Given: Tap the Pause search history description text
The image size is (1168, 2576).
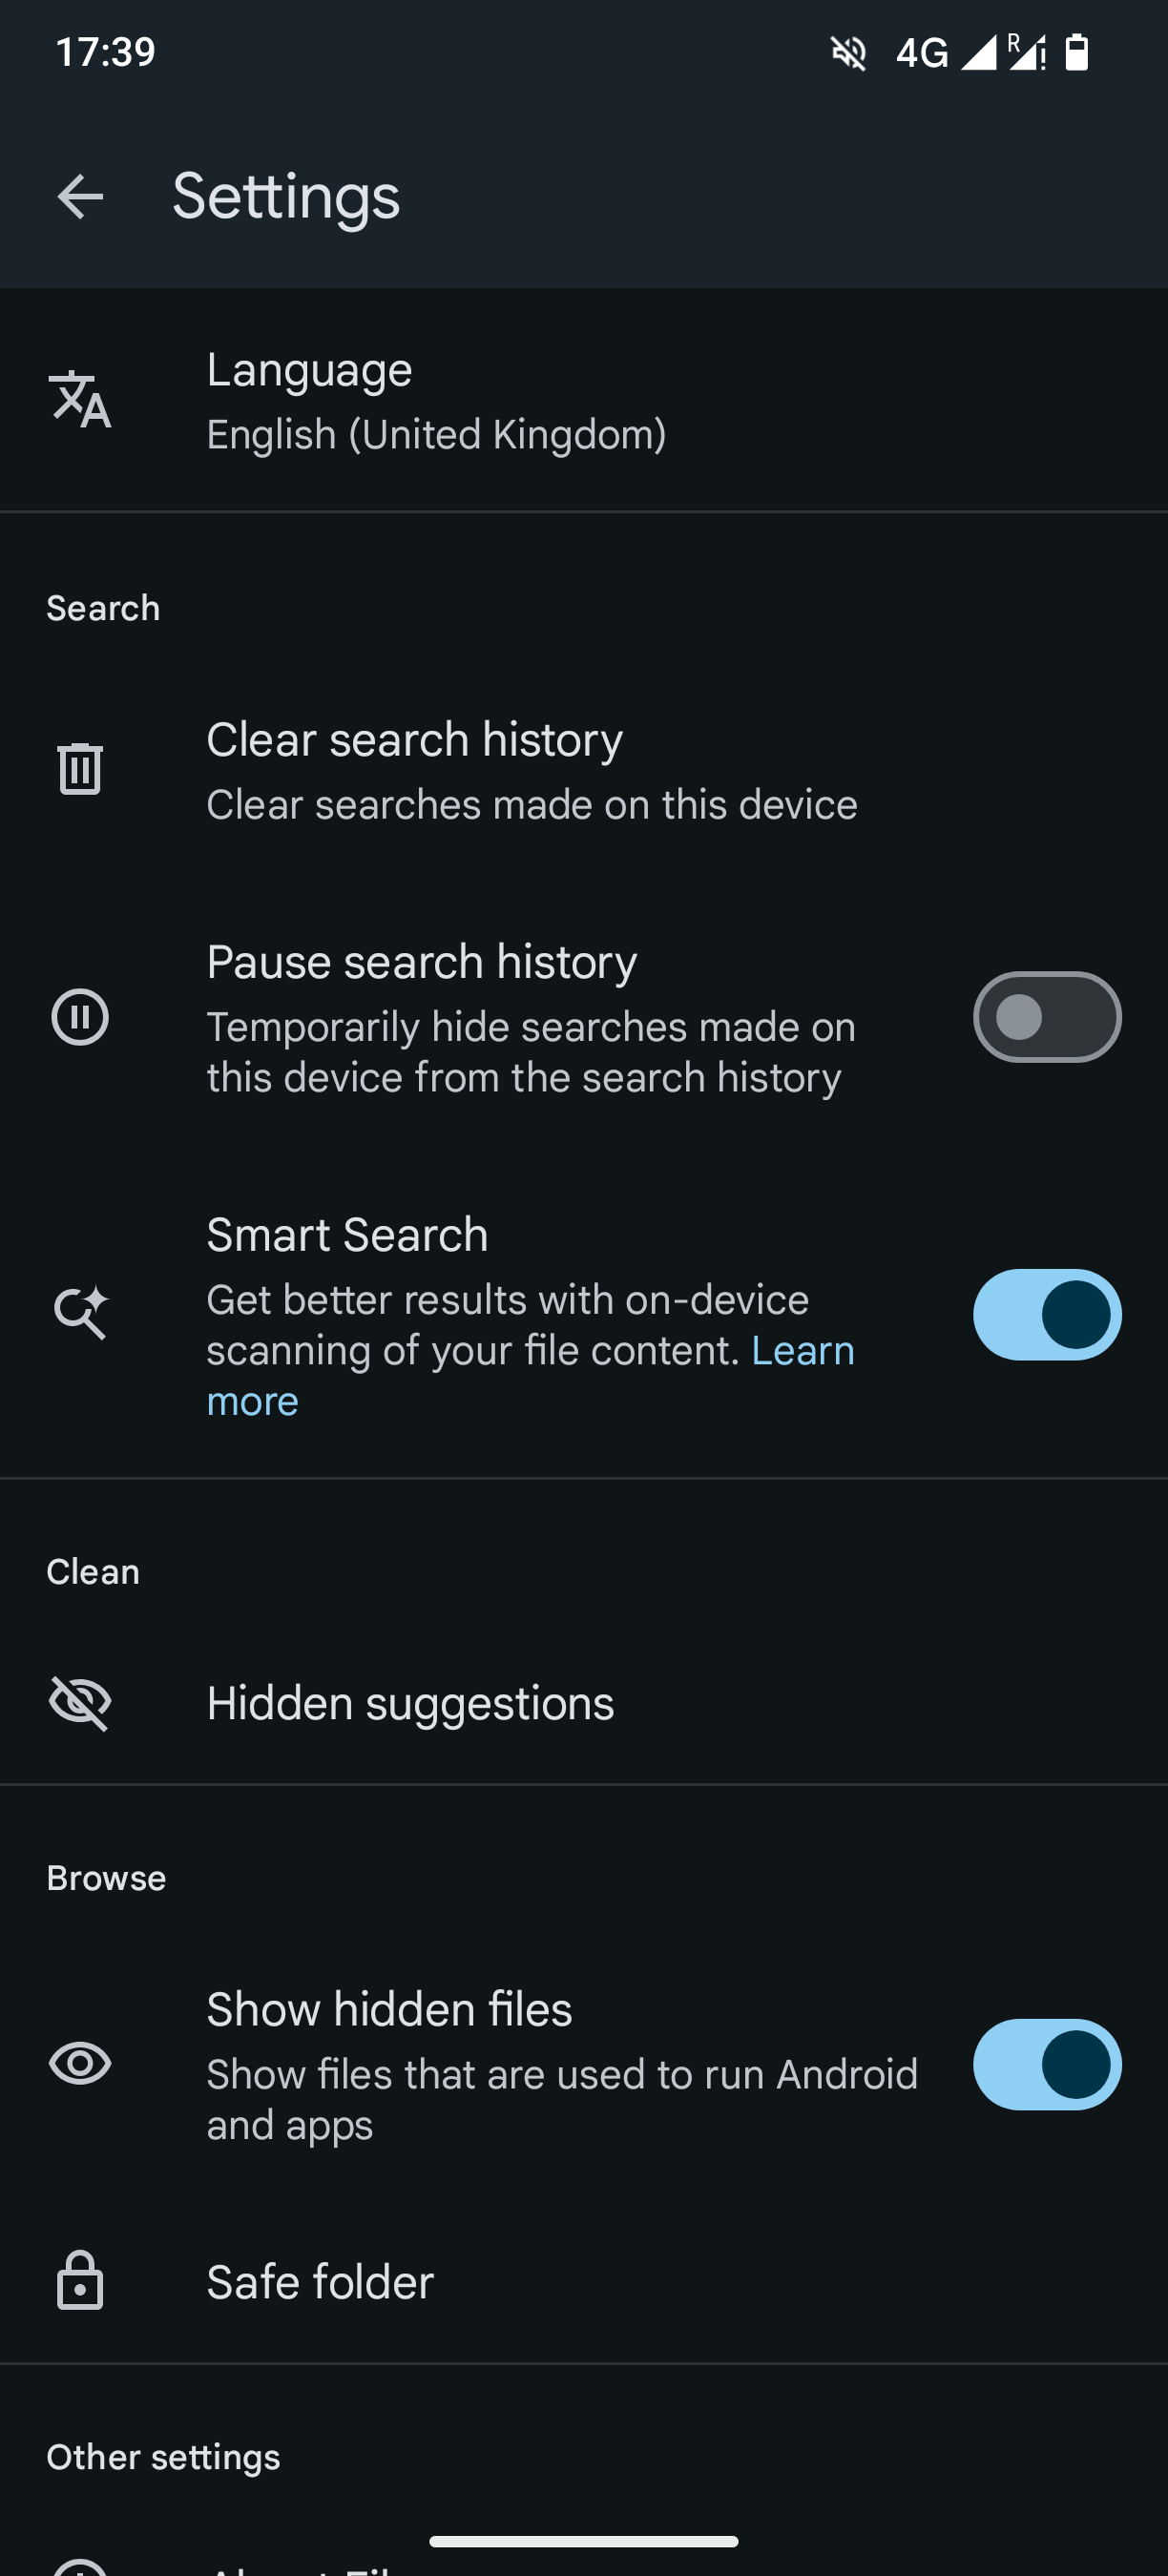Looking at the screenshot, I should click(x=530, y=1052).
